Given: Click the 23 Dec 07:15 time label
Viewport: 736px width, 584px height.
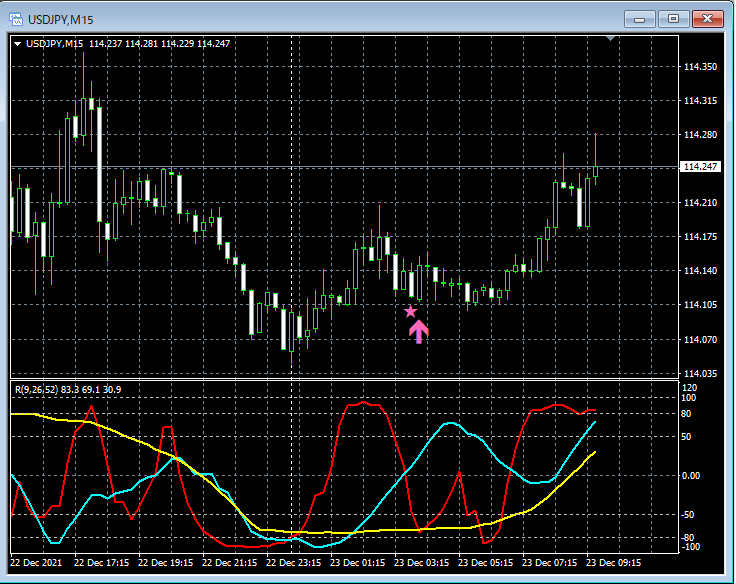Looking at the screenshot, I should (550, 562).
